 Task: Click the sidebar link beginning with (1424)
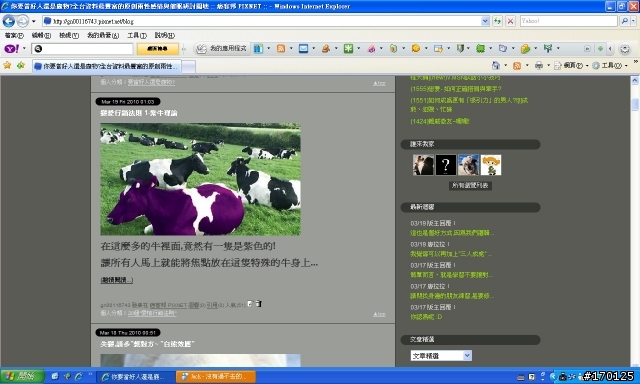click(x=440, y=121)
